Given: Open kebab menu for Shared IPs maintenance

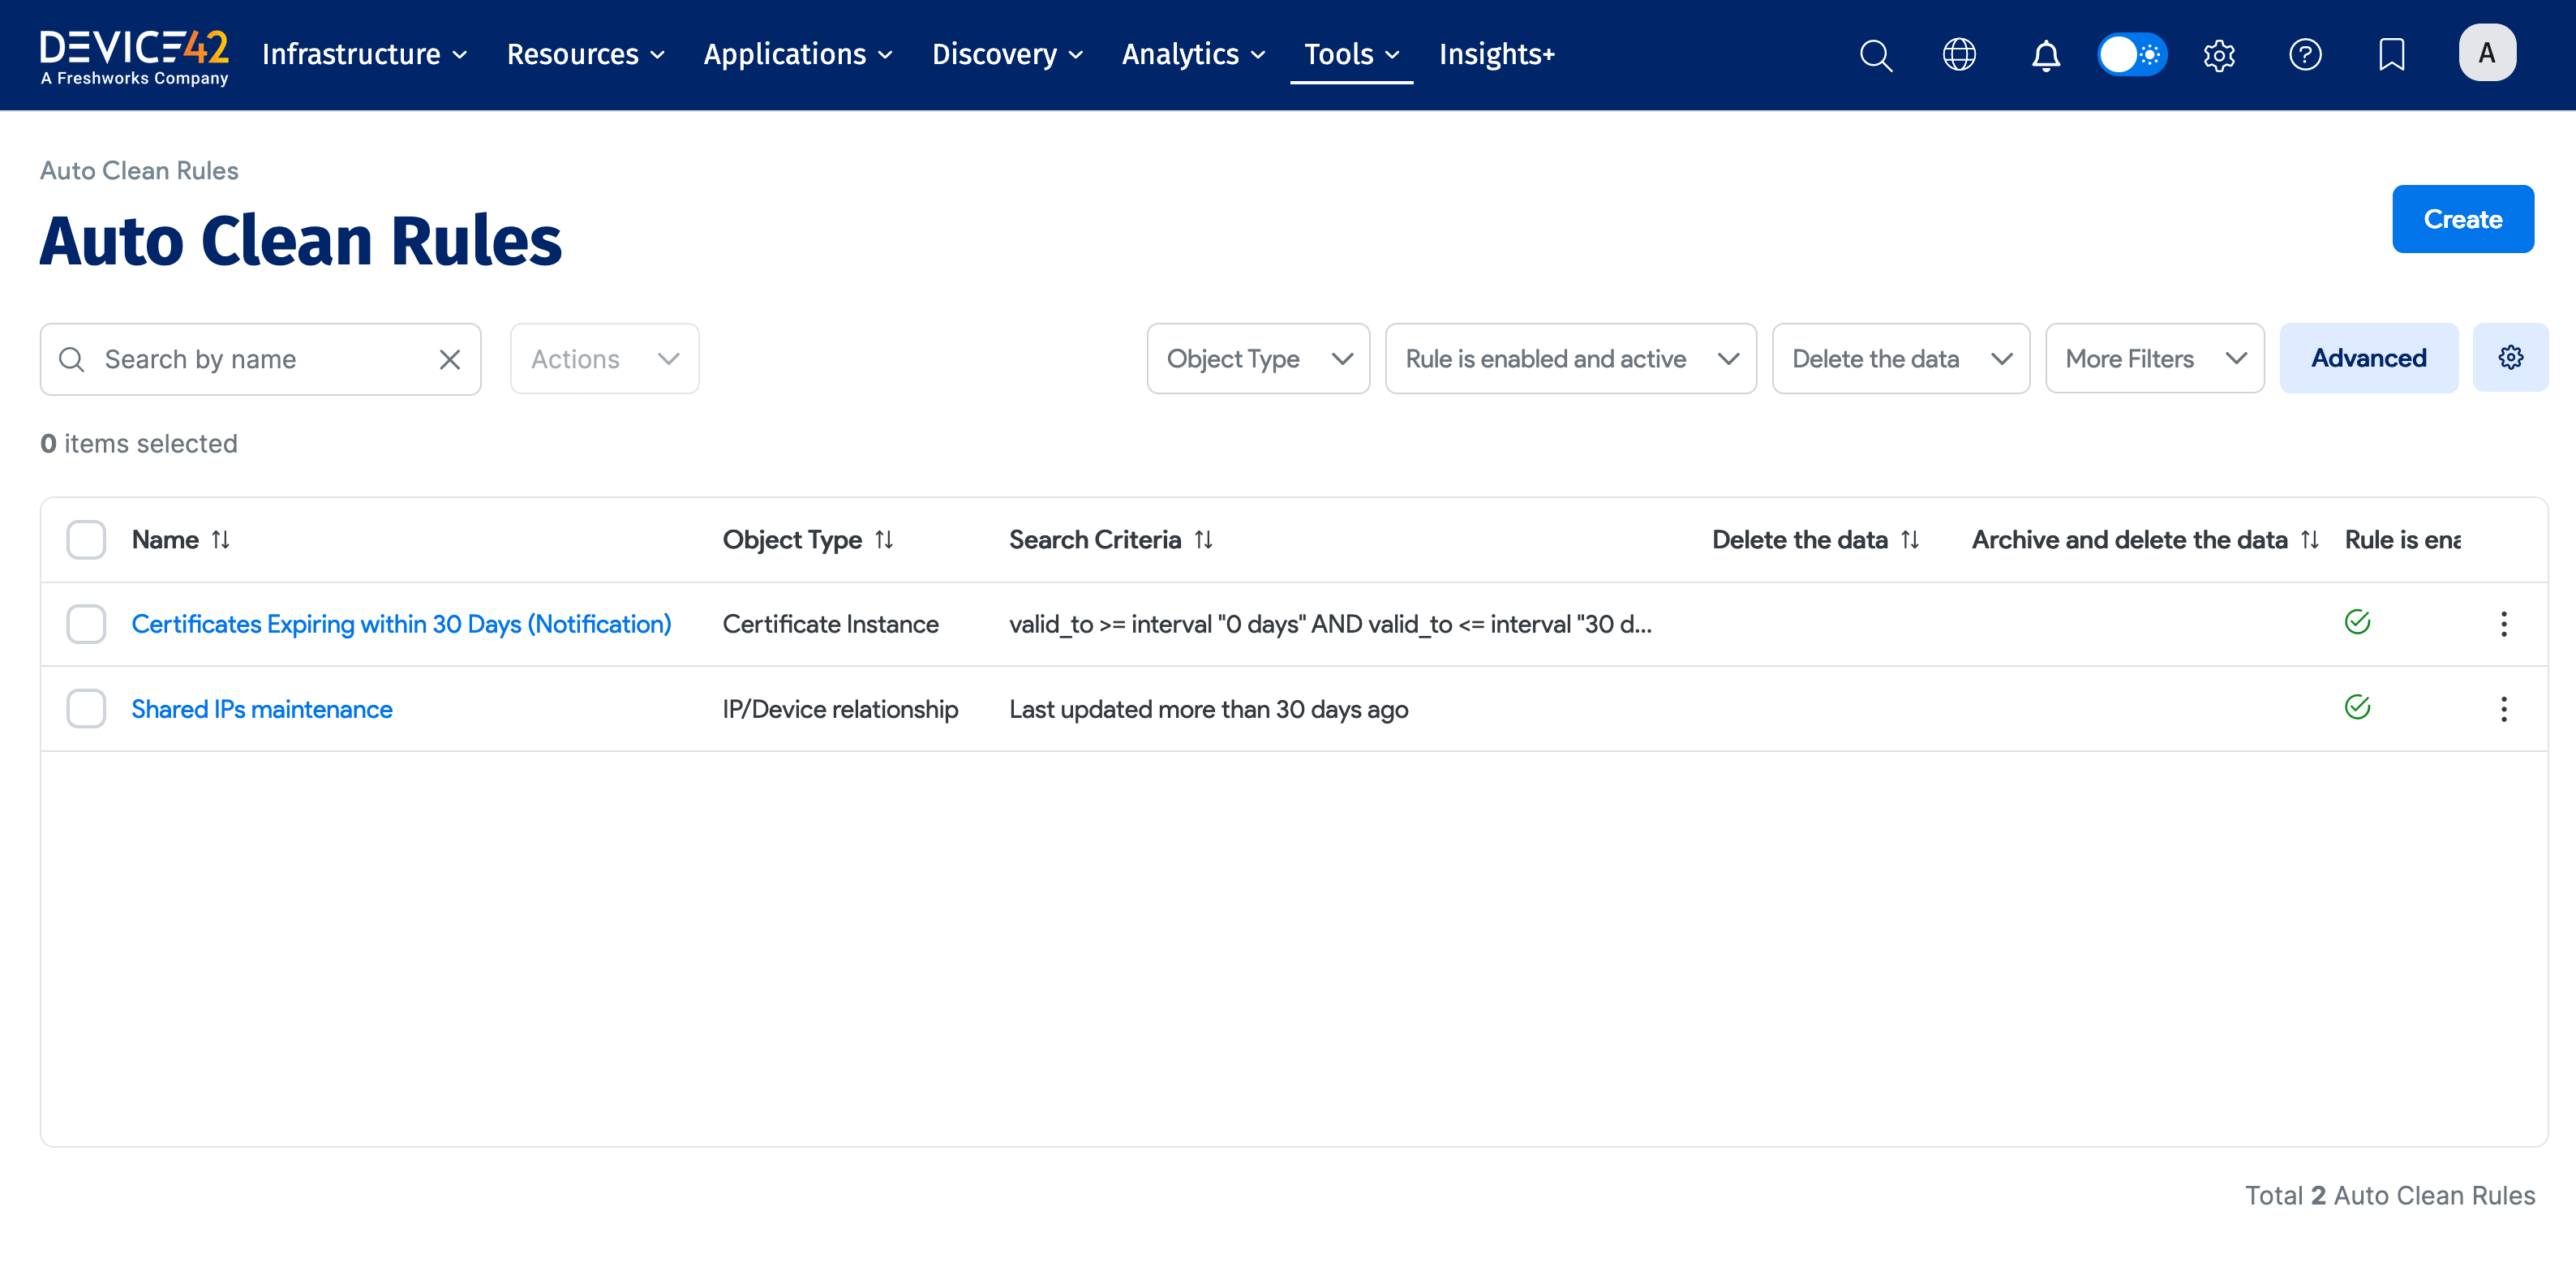Looking at the screenshot, I should pyautogui.click(x=2503, y=709).
